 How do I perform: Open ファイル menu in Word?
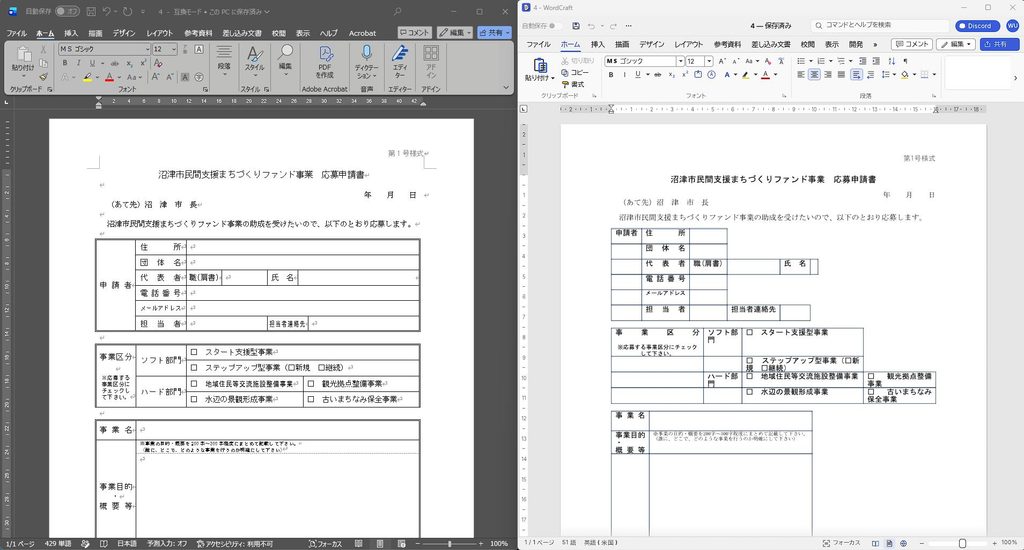pos(16,33)
